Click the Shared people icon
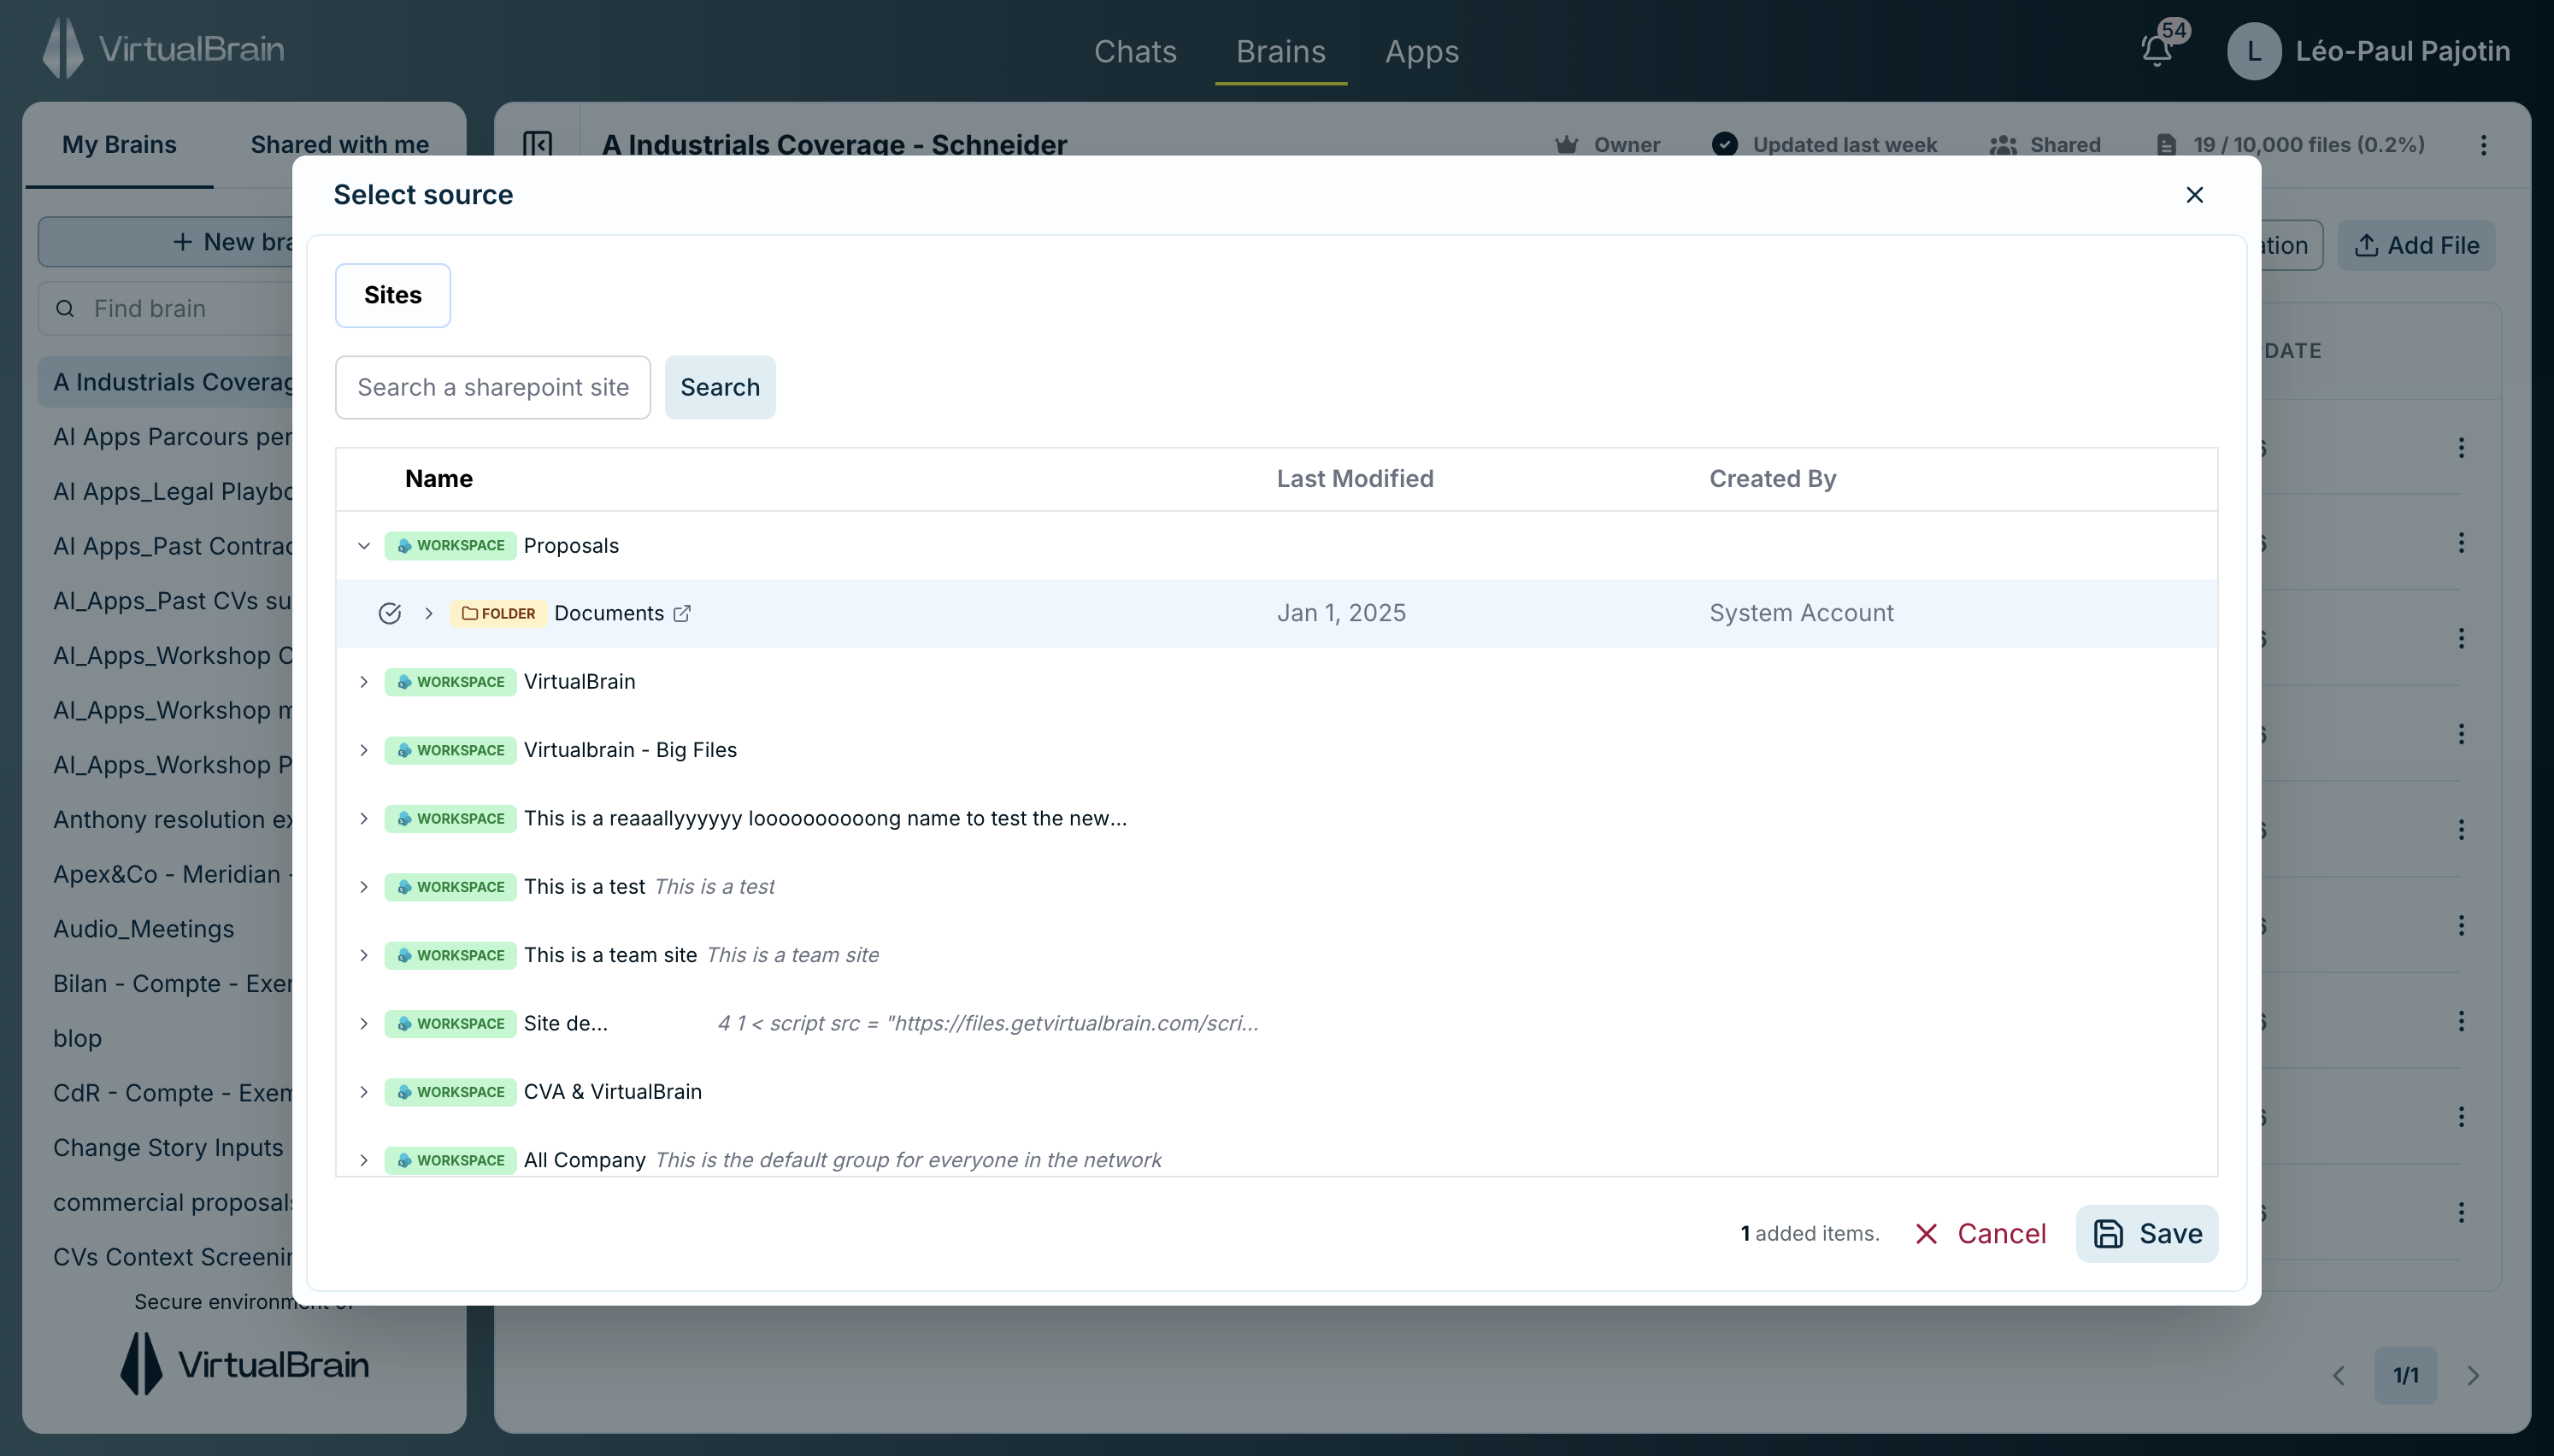The height and width of the screenshot is (1456, 2554). 2003,145
